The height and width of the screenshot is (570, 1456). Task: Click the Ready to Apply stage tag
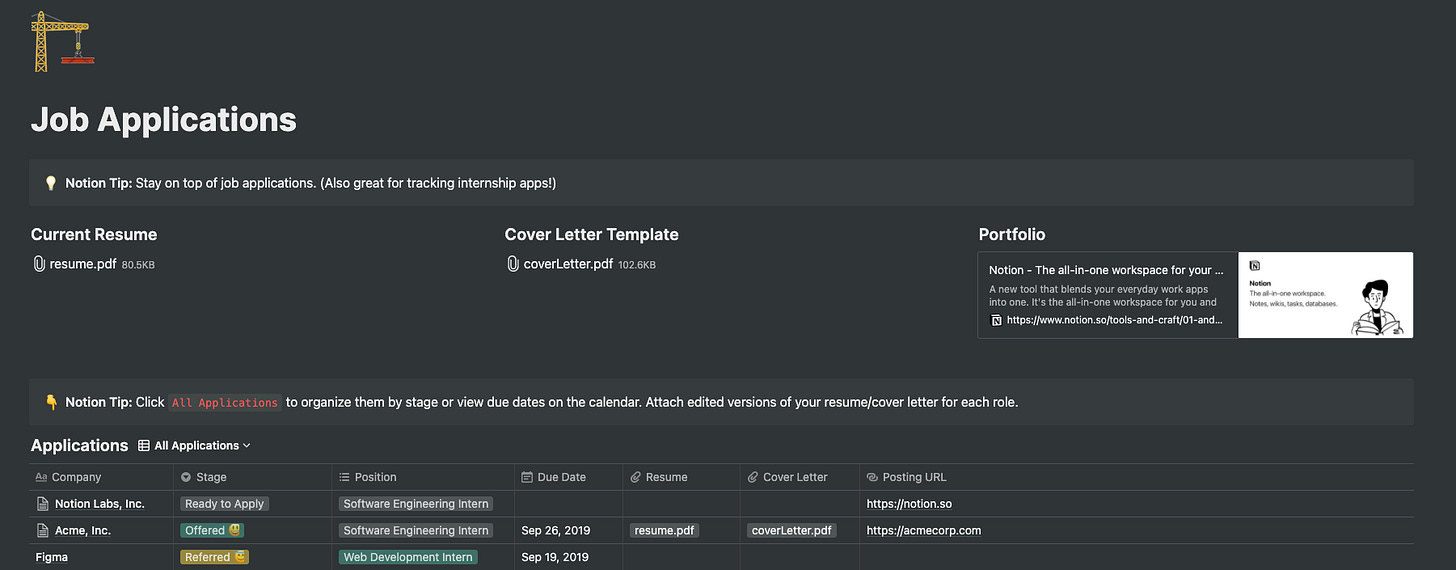[225, 504]
